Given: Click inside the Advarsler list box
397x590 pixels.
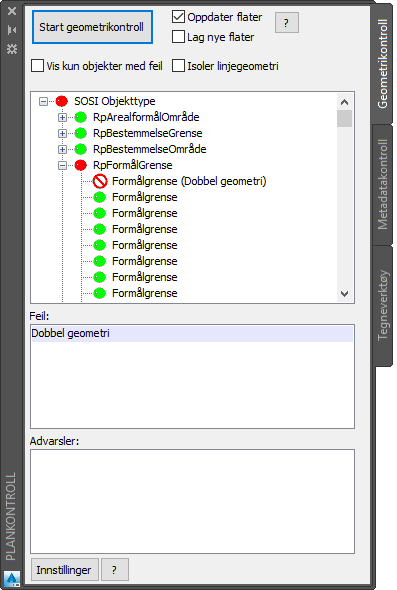Looking at the screenshot, I should point(192,501).
